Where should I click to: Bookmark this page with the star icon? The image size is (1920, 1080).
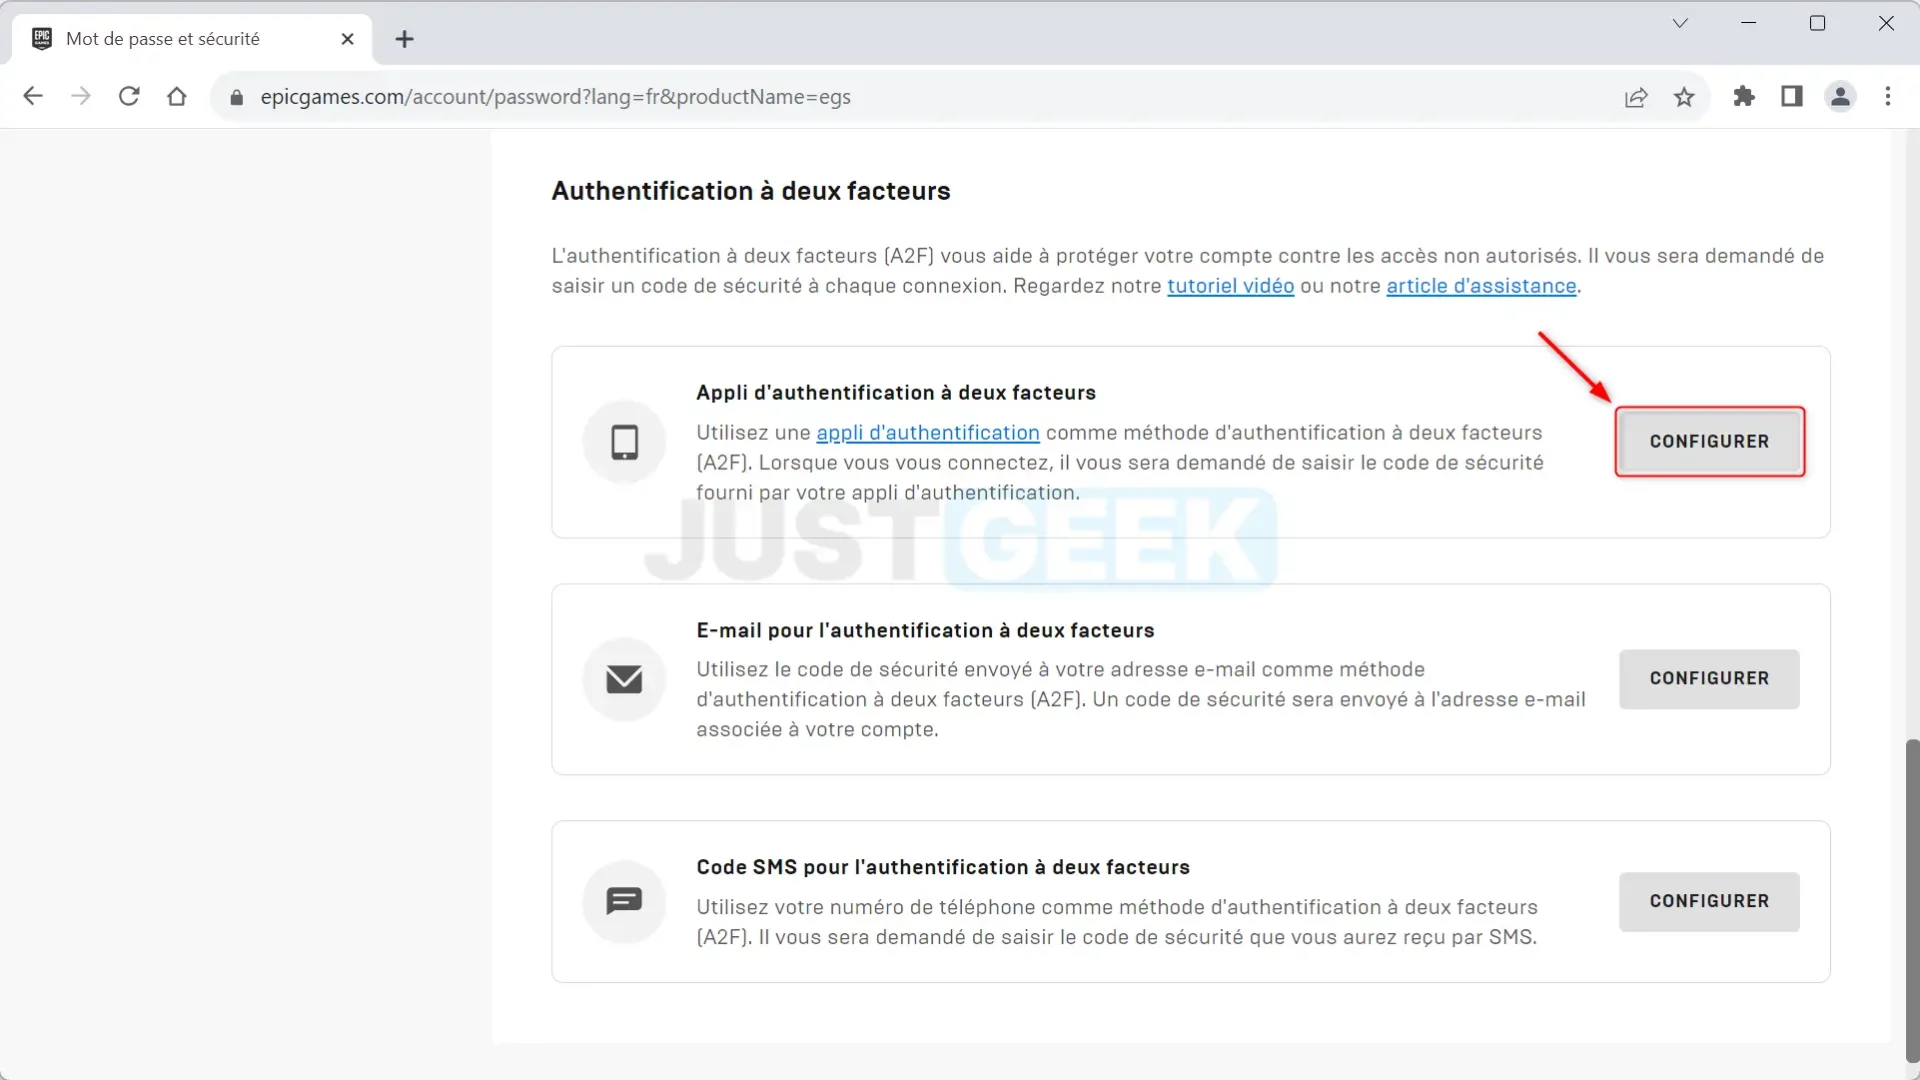click(x=1684, y=97)
